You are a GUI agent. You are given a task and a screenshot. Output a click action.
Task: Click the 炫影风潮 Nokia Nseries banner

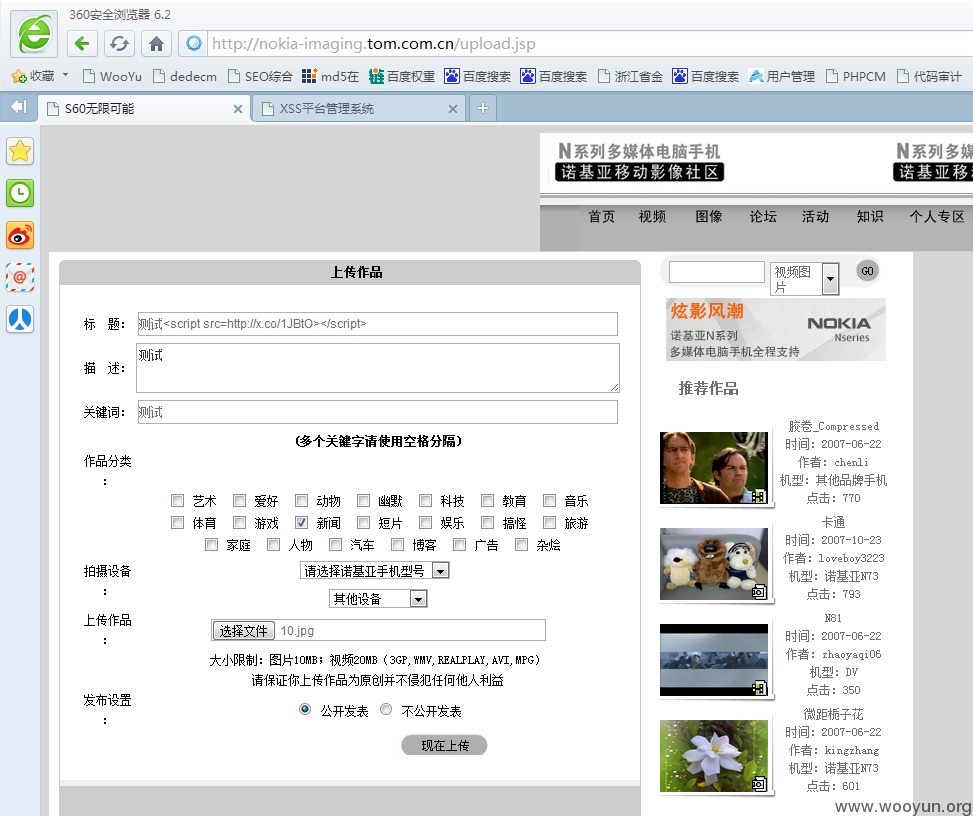tap(776, 330)
